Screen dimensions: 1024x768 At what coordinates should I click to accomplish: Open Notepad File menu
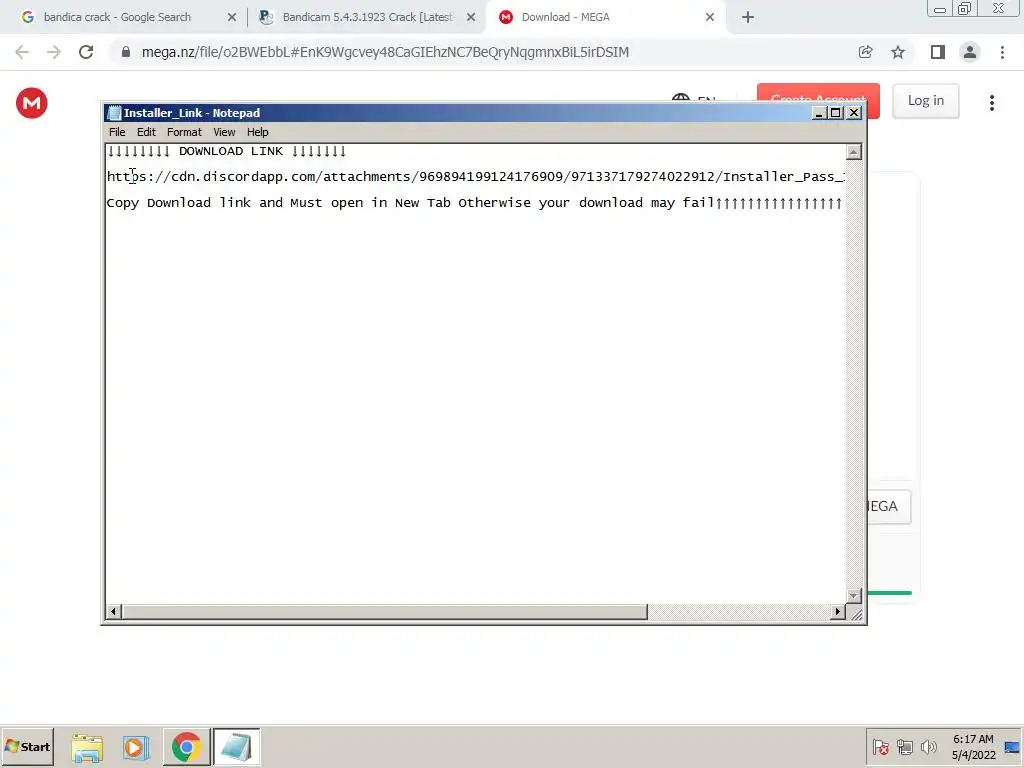(117, 132)
